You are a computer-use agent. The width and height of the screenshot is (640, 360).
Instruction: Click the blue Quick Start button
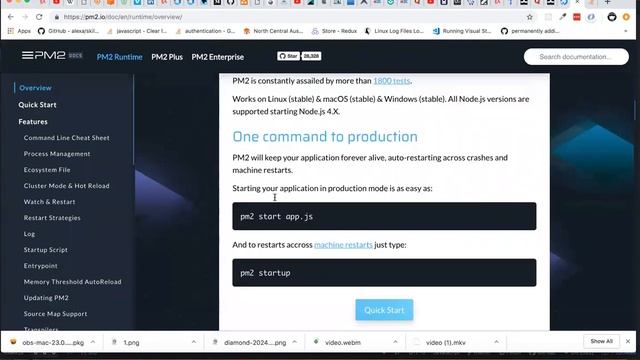coord(384,310)
